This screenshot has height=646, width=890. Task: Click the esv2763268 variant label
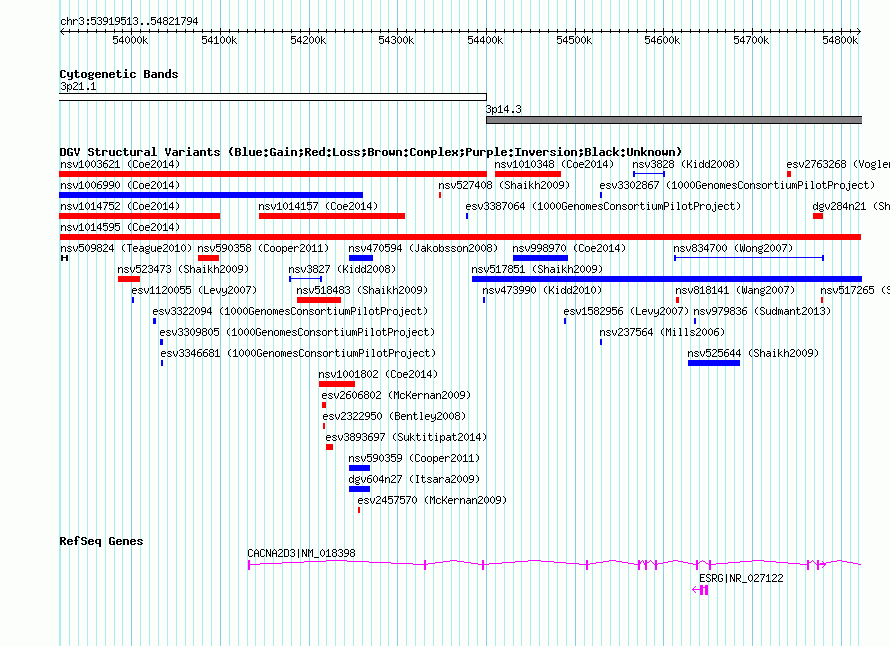pyautogui.click(x=838, y=165)
